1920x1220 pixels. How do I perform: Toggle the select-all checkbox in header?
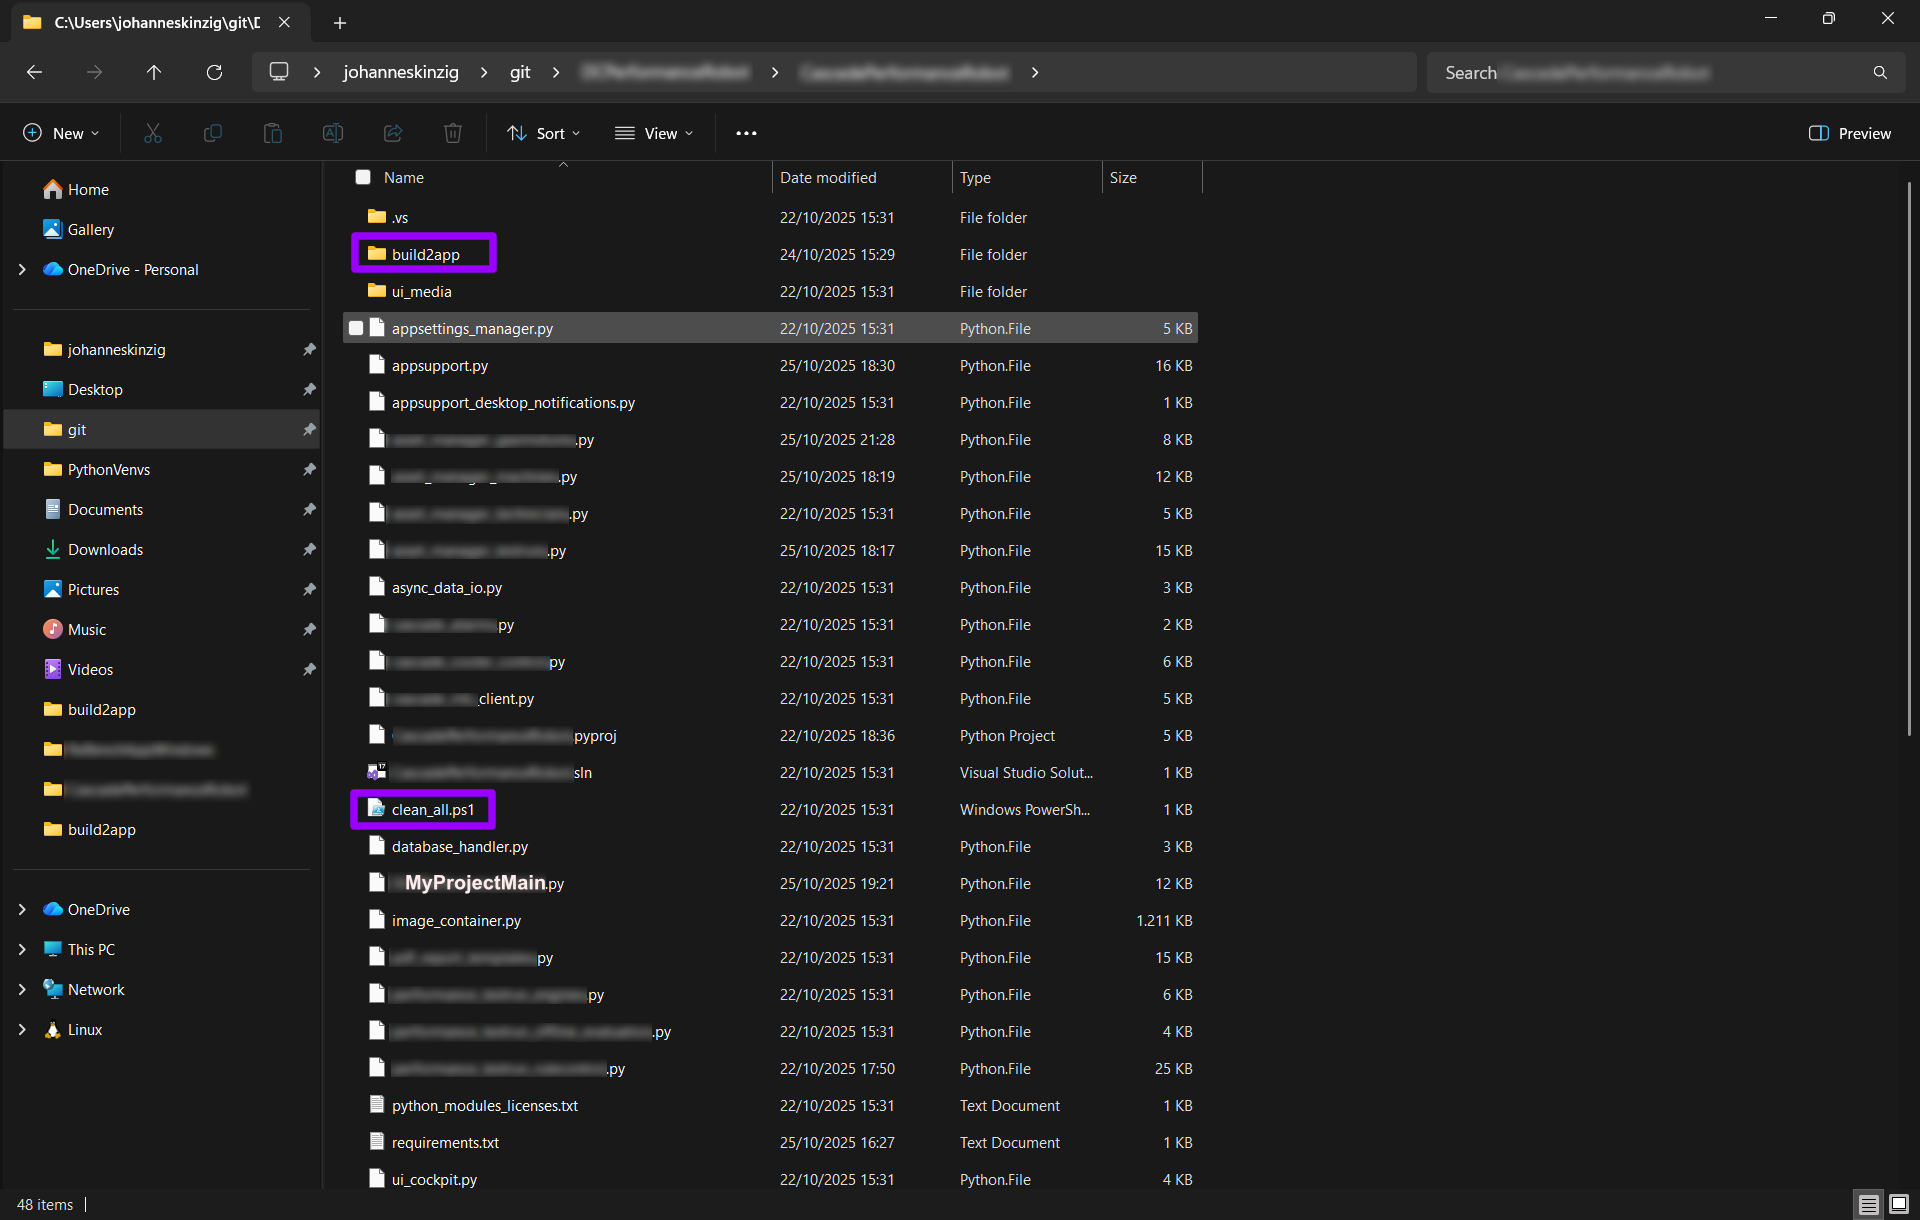[363, 177]
